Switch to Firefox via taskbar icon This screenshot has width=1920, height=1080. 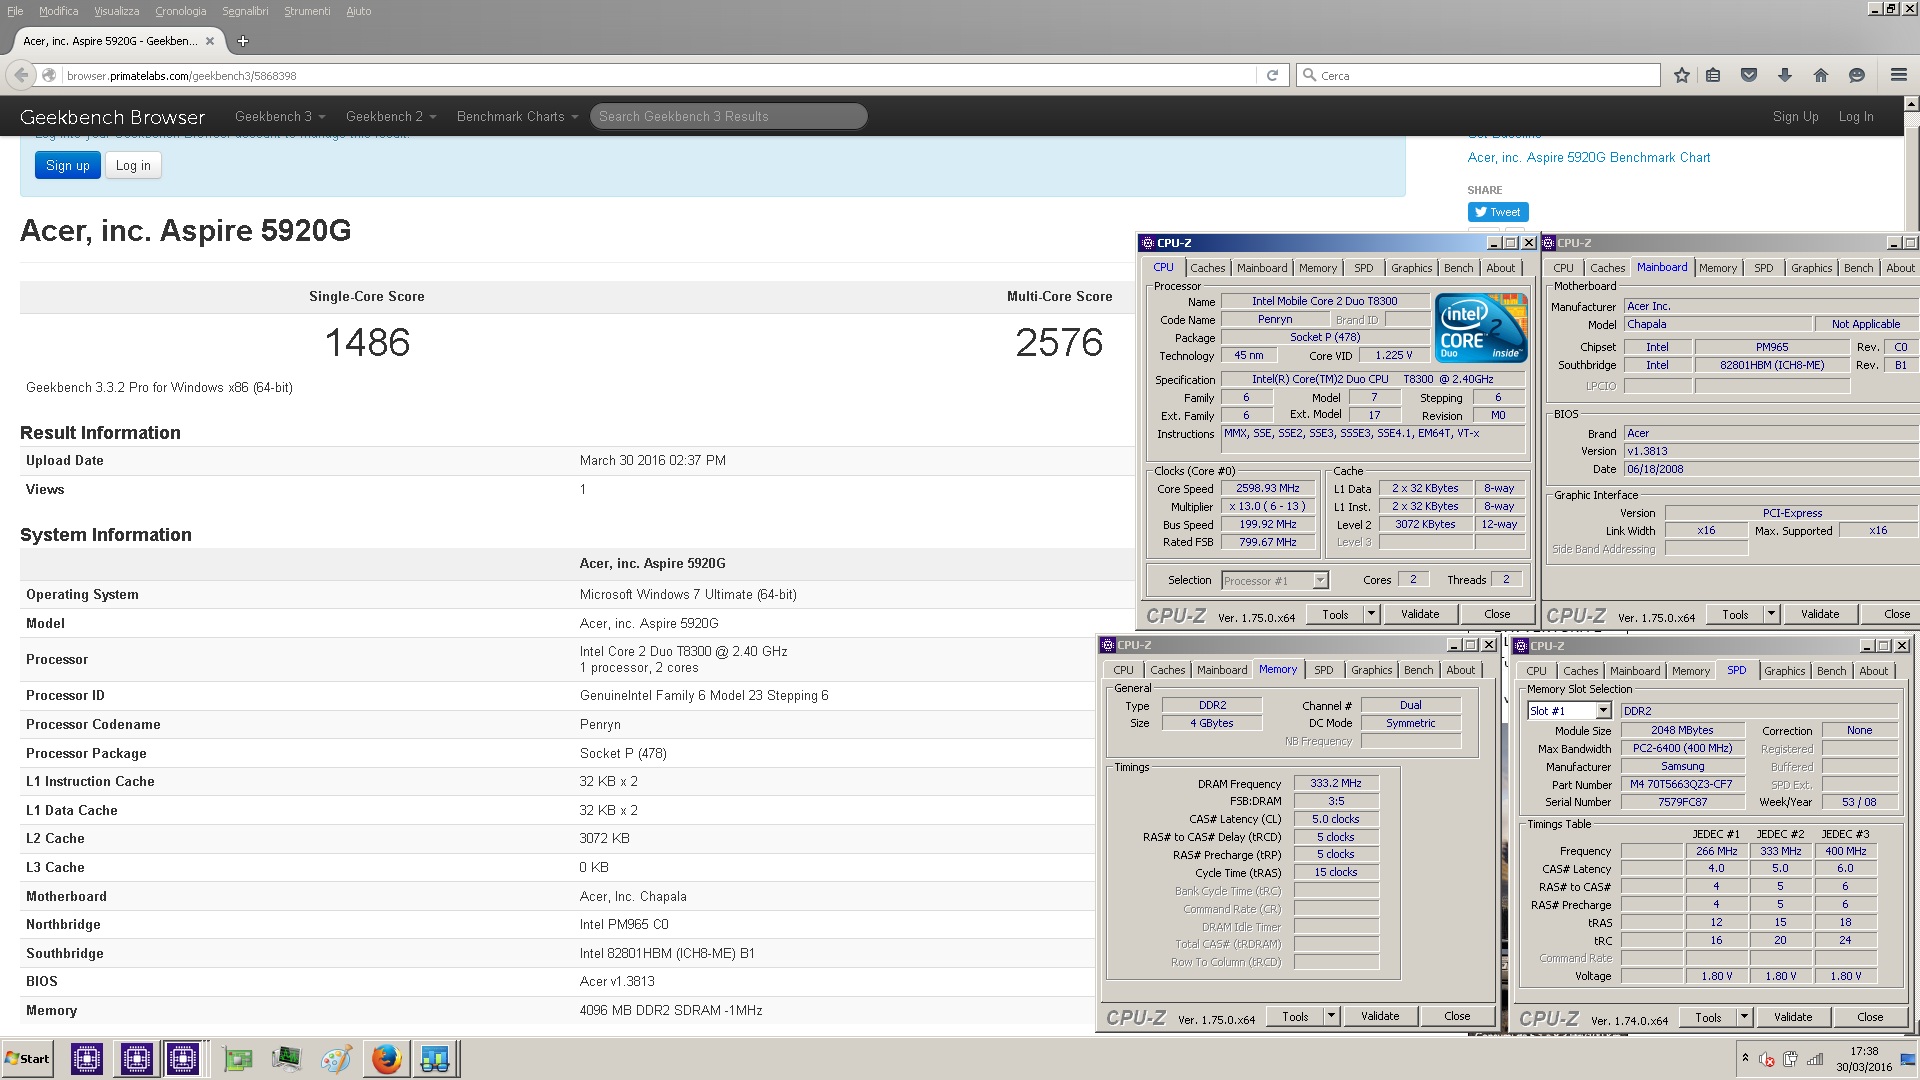387,1059
